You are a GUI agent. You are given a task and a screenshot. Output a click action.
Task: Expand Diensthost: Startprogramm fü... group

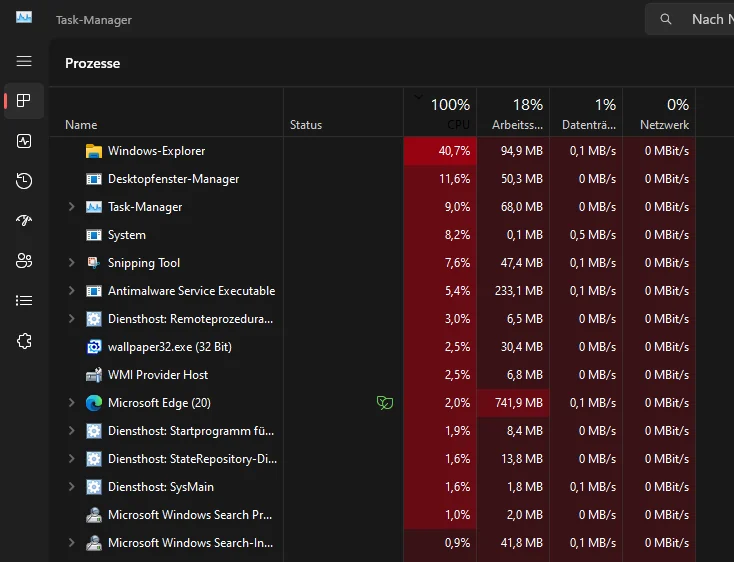[x=71, y=431]
